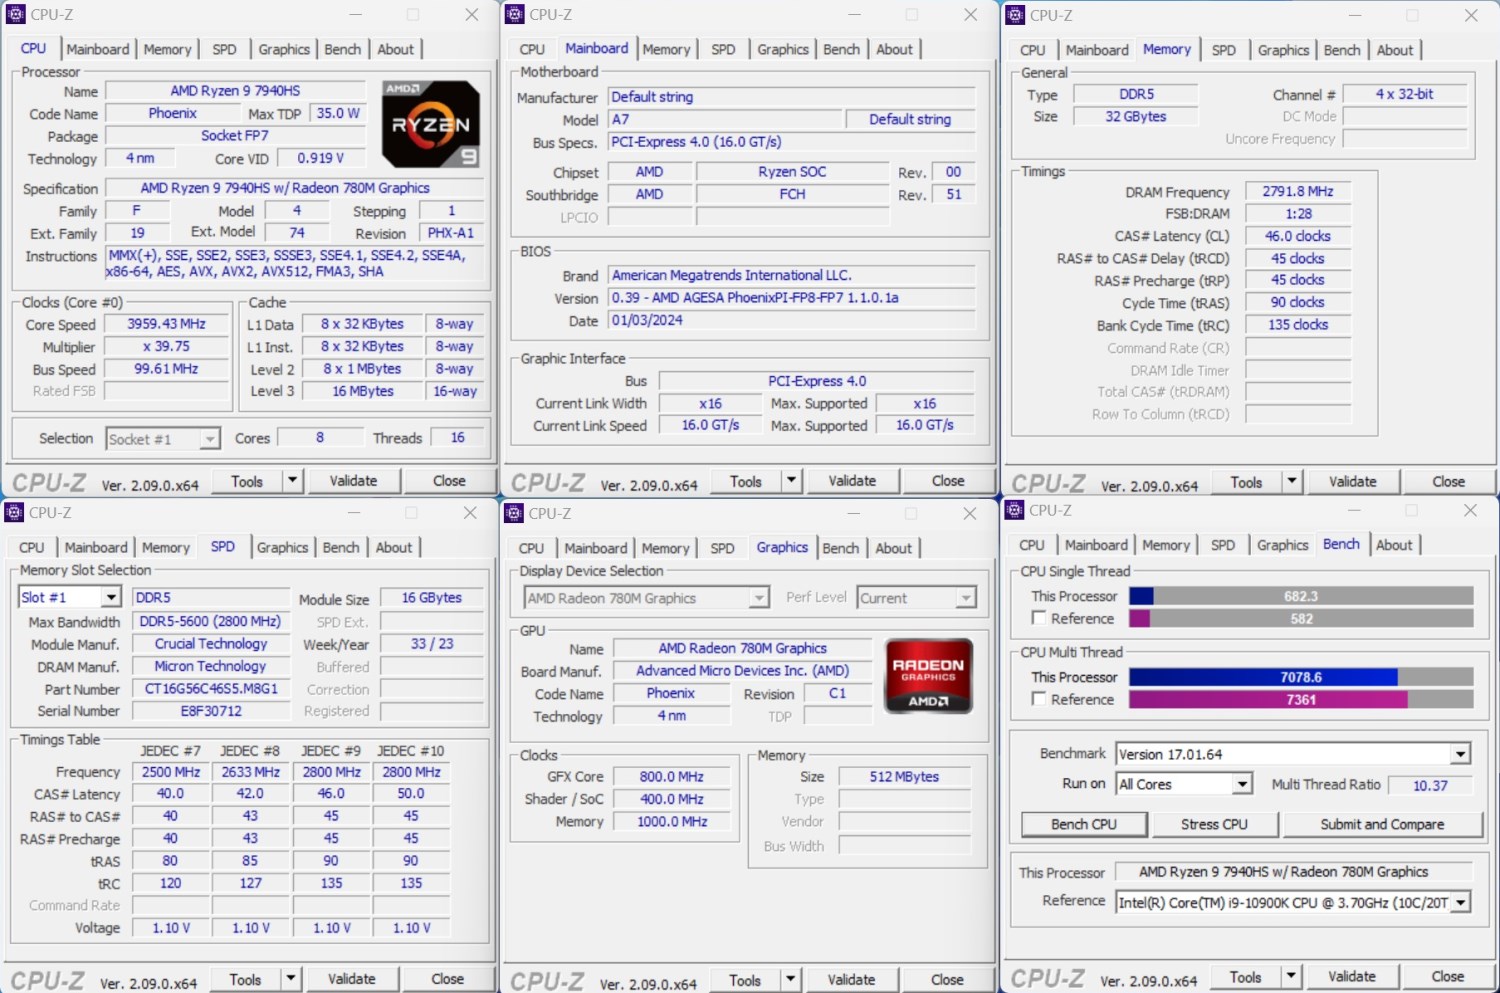Expand the Perf Level Current dropdown
The image size is (1500, 993).
(965, 598)
